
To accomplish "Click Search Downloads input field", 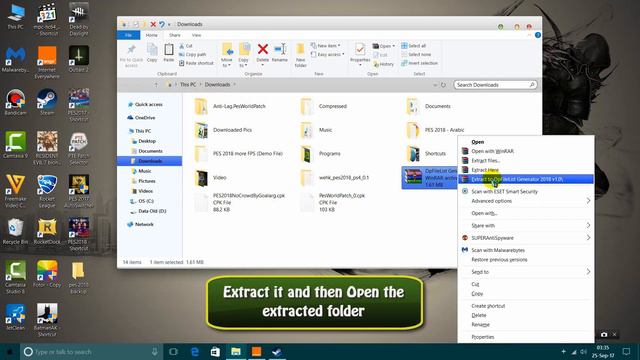I will [495, 85].
